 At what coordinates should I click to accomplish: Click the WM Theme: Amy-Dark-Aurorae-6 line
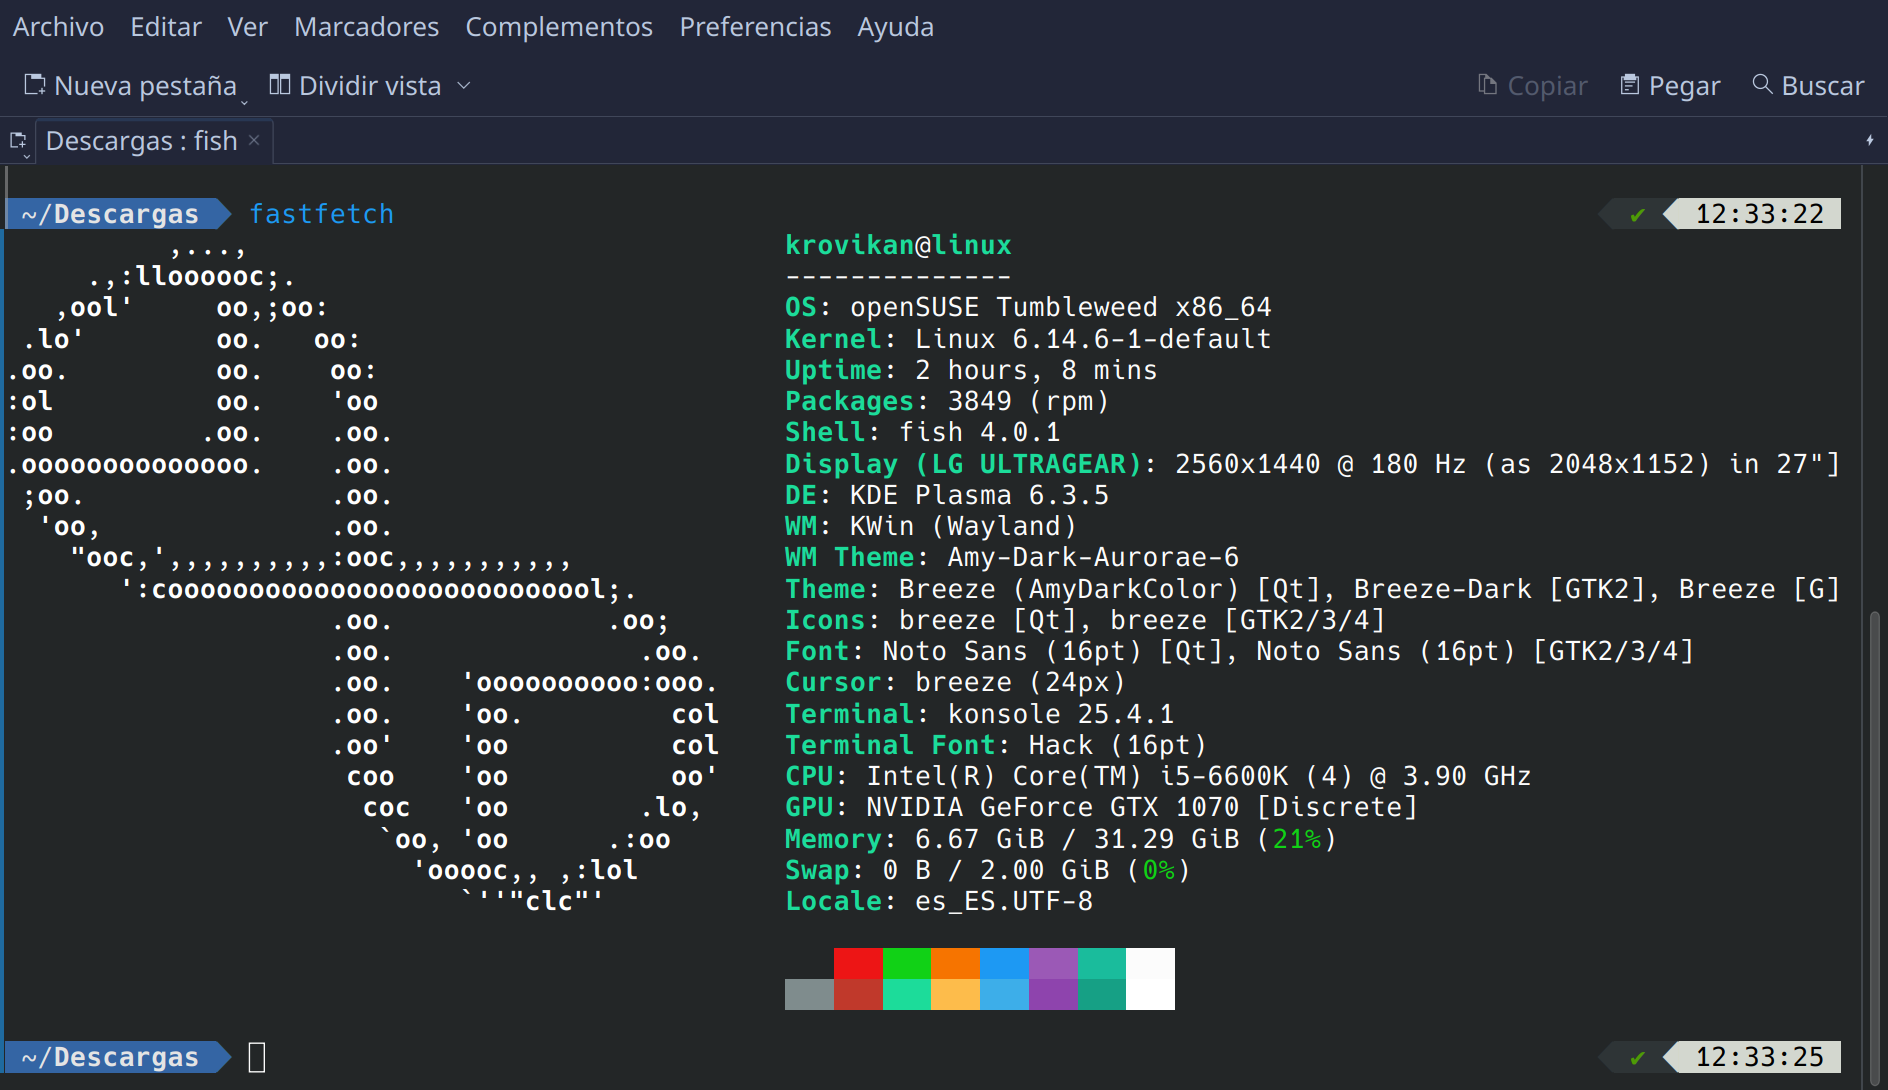tap(1012, 557)
